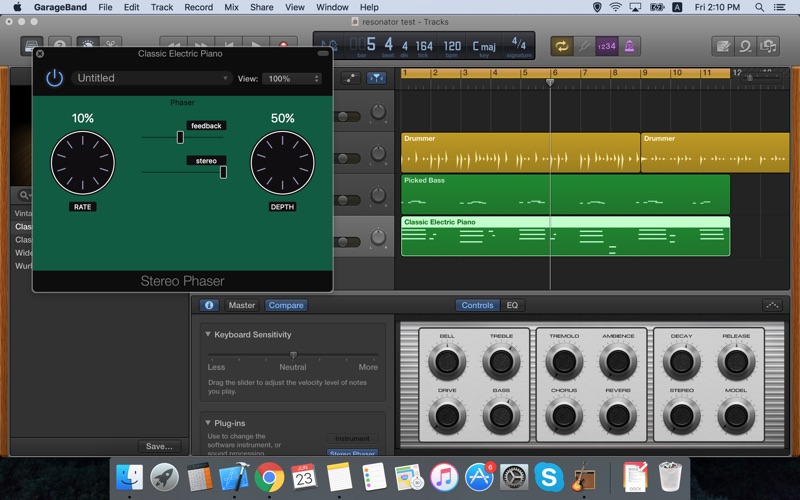800x500 pixels.
Task: Turn the MODEL knob
Action: coord(736,415)
